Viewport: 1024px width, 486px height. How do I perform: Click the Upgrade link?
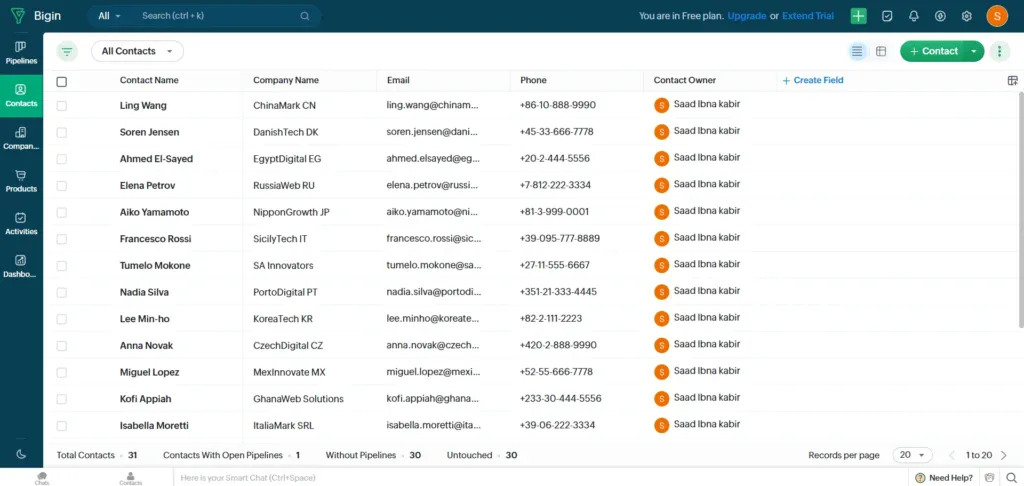click(746, 16)
